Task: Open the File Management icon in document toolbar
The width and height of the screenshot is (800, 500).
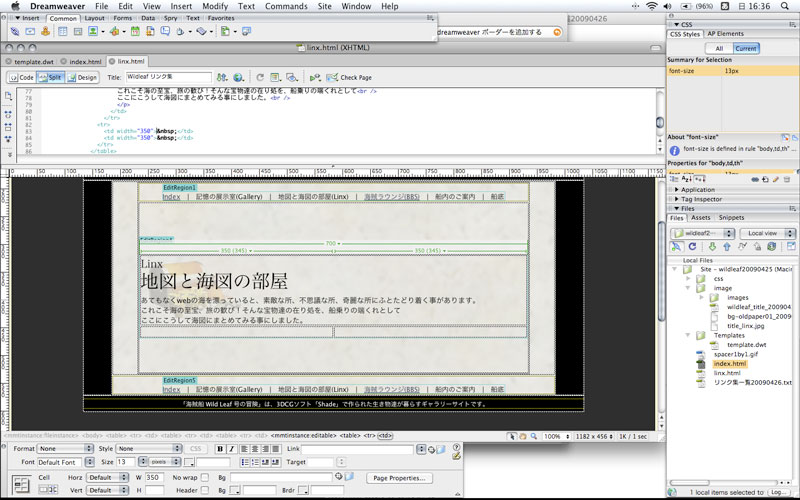Action: coord(222,78)
